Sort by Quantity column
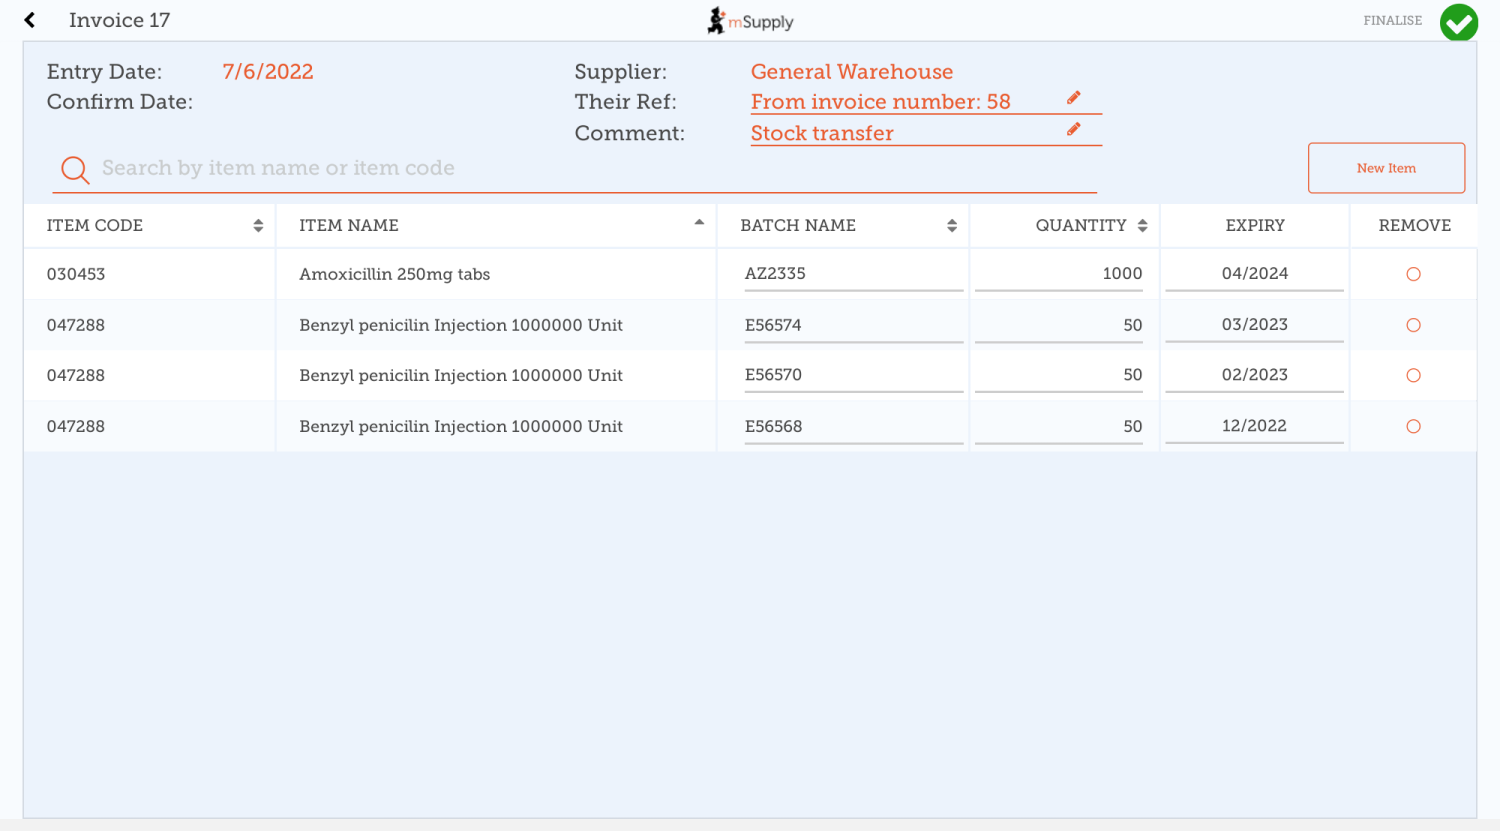 click(1142, 226)
